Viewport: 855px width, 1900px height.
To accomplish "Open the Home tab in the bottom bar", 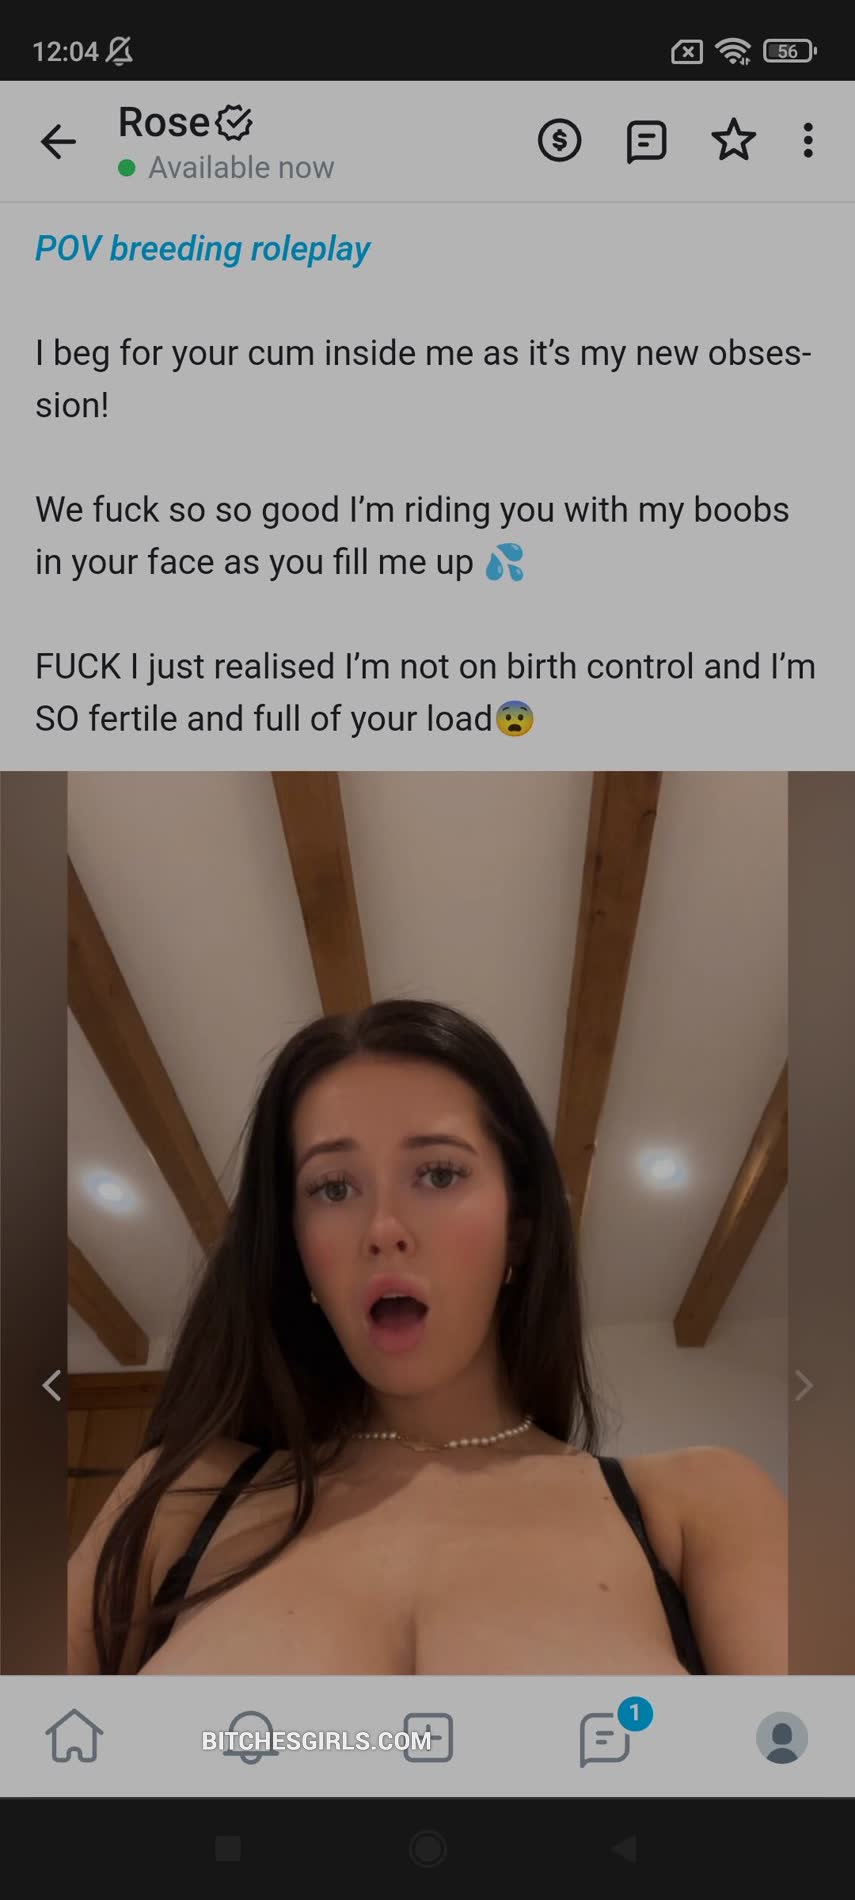I will coord(74,1736).
